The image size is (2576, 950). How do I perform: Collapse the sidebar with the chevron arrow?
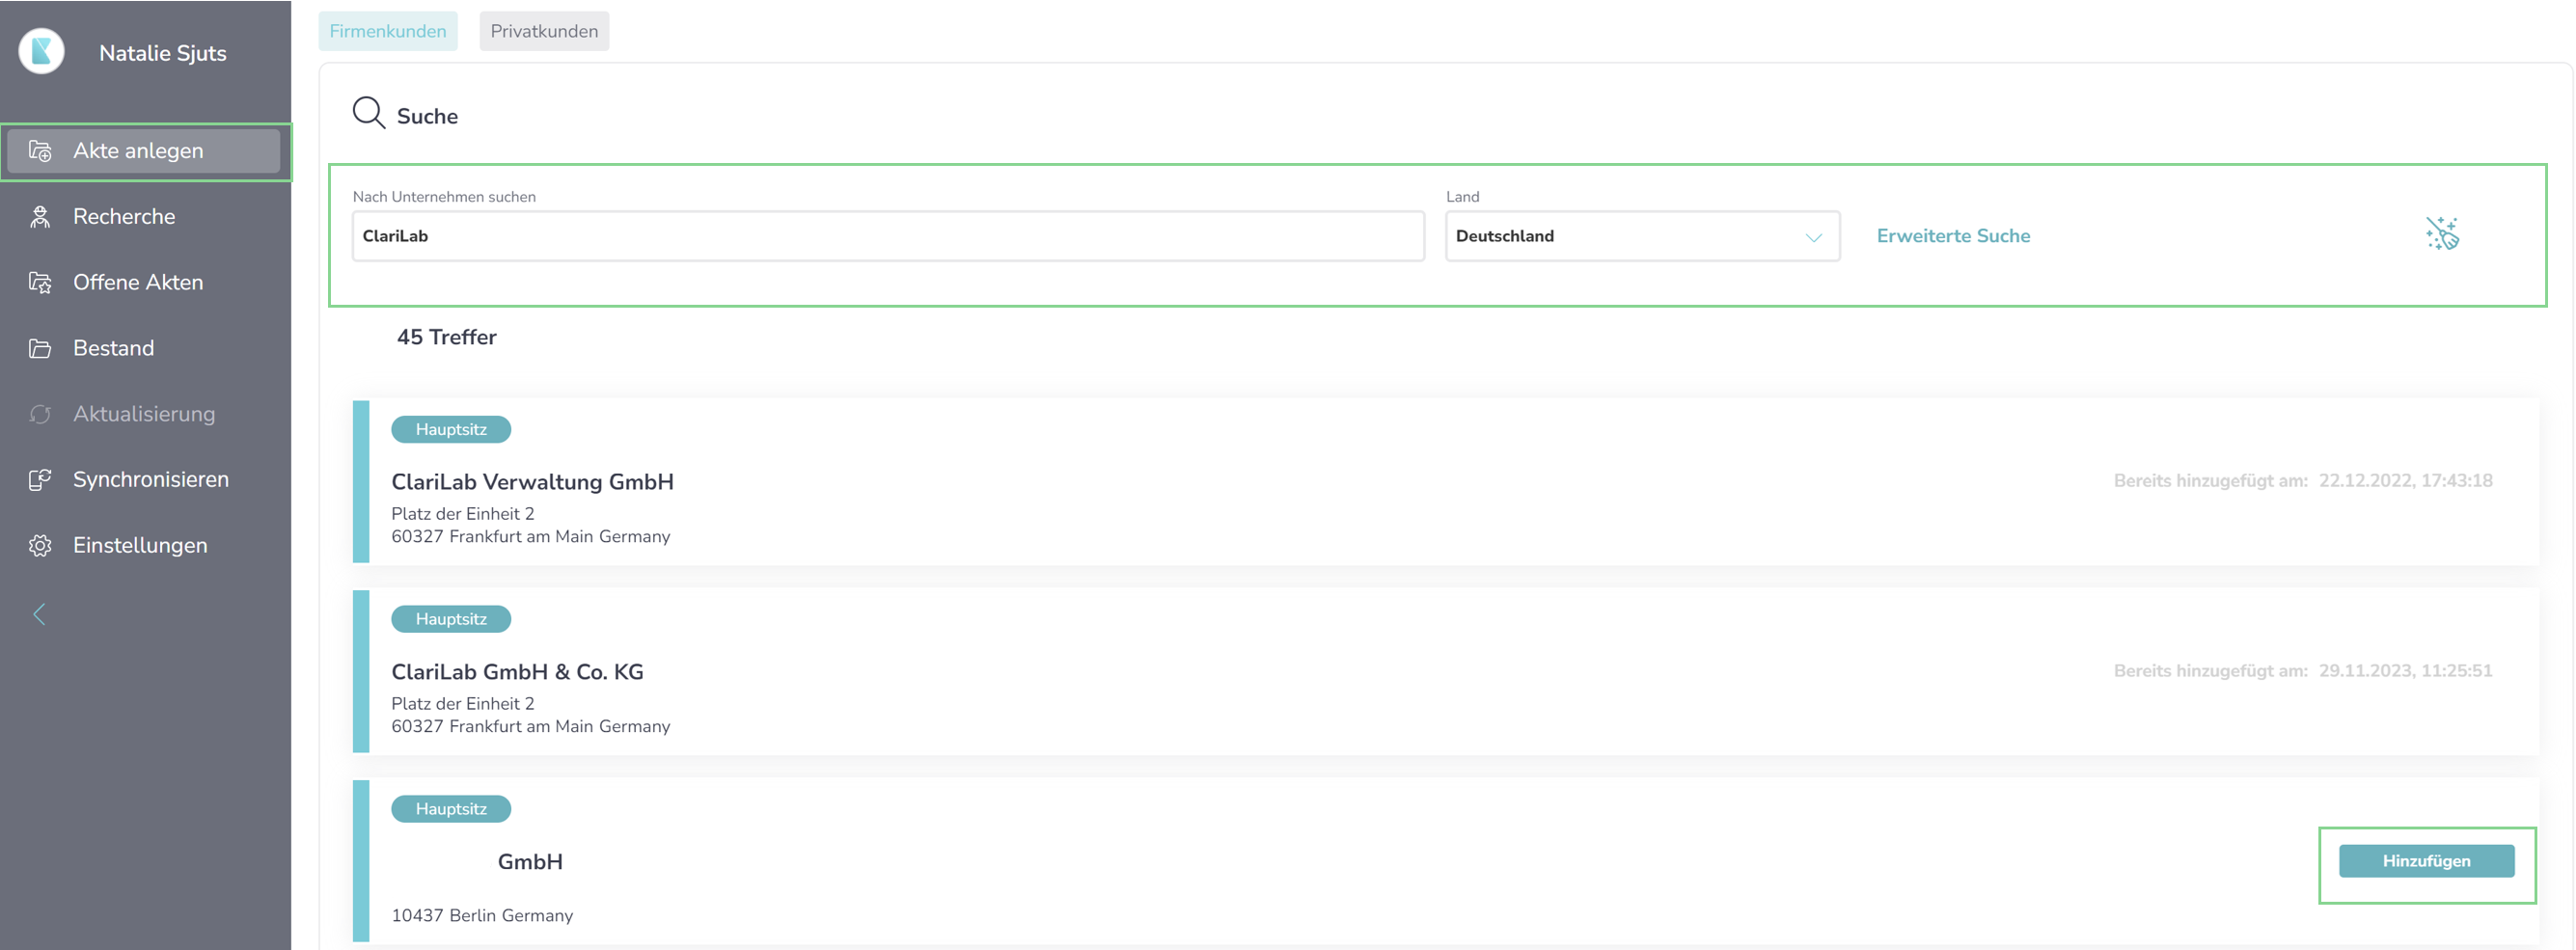point(40,614)
